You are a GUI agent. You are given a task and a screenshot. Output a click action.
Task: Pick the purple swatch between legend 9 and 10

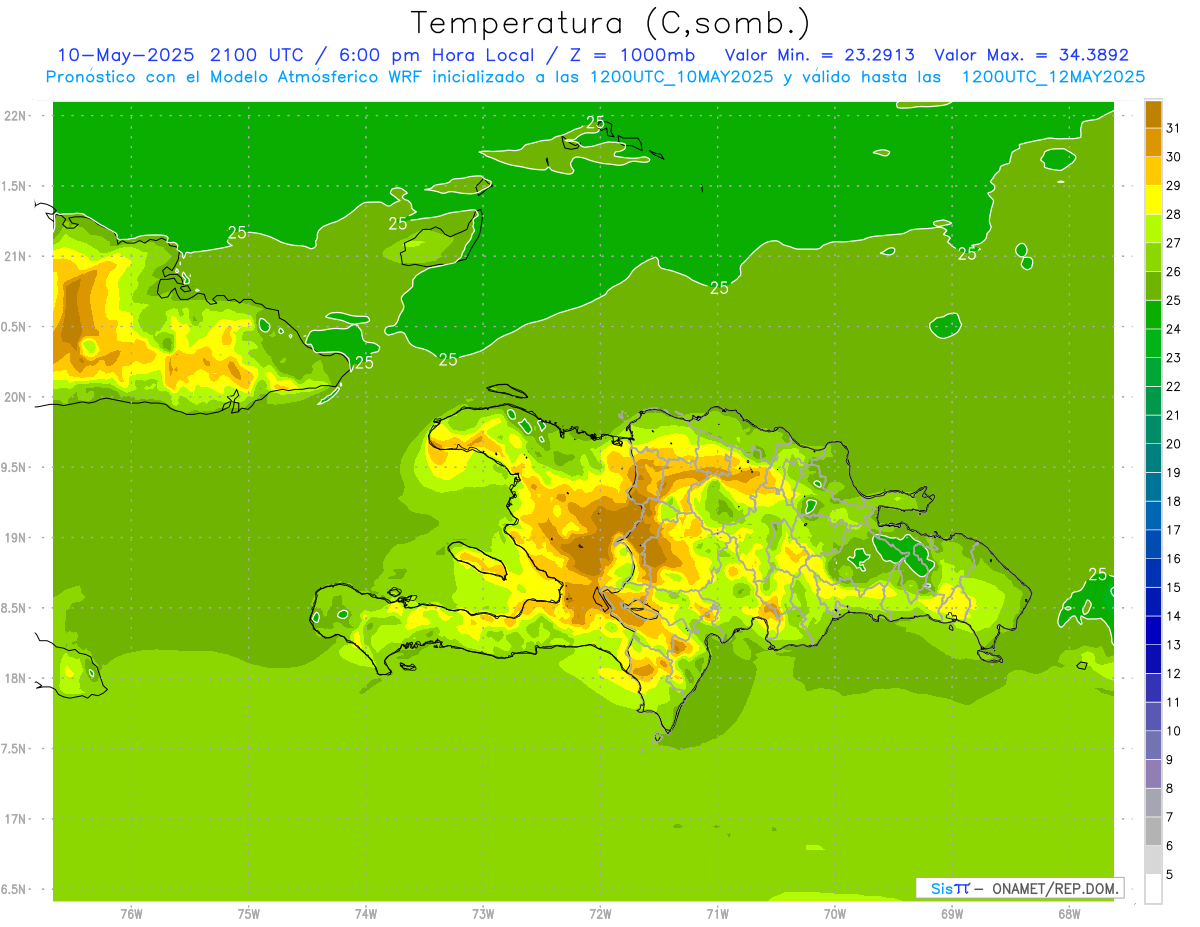coord(1153,745)
